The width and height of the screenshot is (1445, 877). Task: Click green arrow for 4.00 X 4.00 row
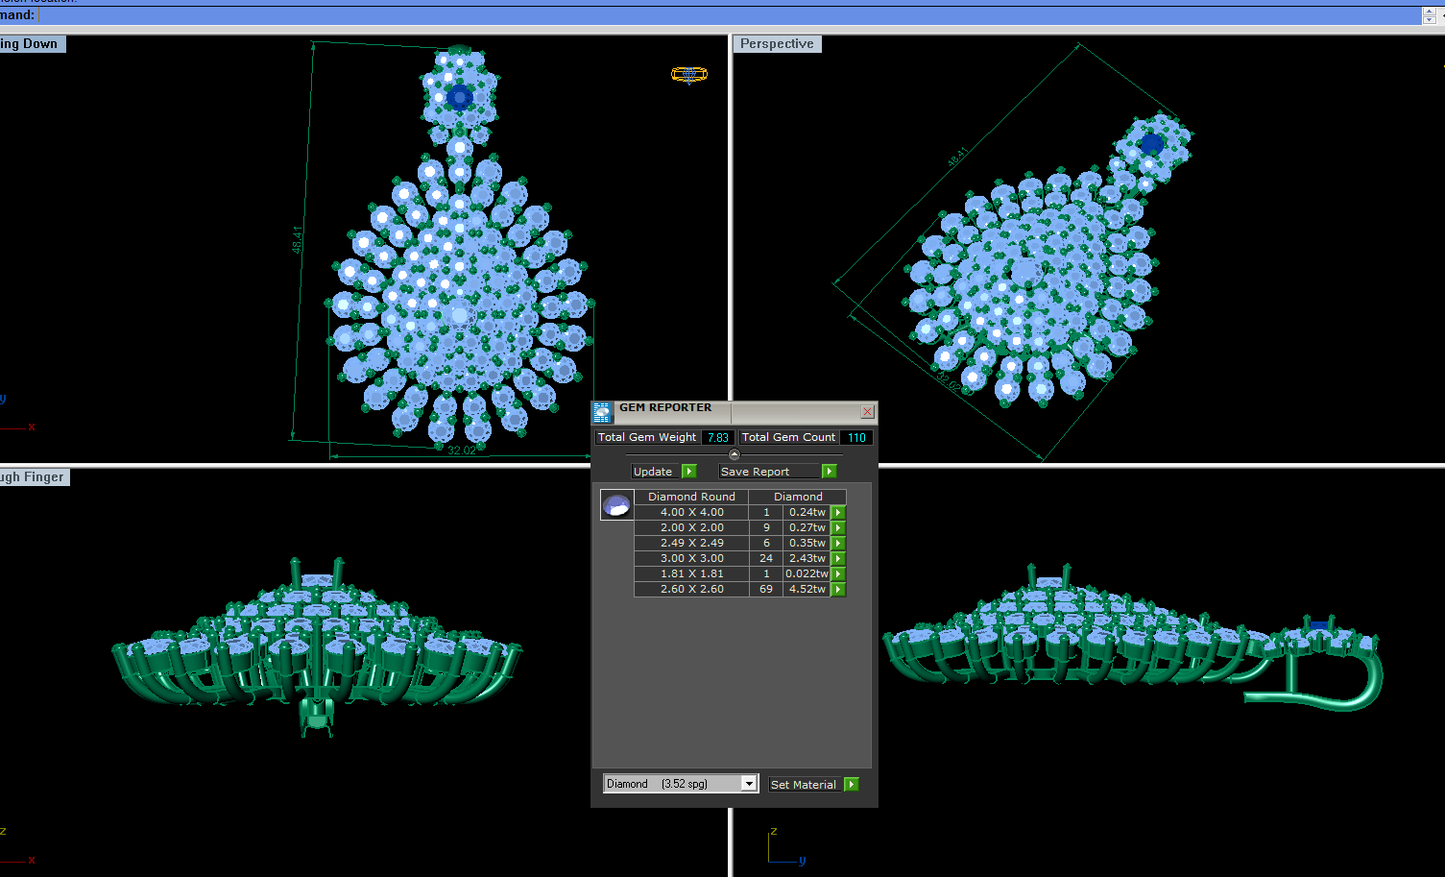click(x=838, y=512)
